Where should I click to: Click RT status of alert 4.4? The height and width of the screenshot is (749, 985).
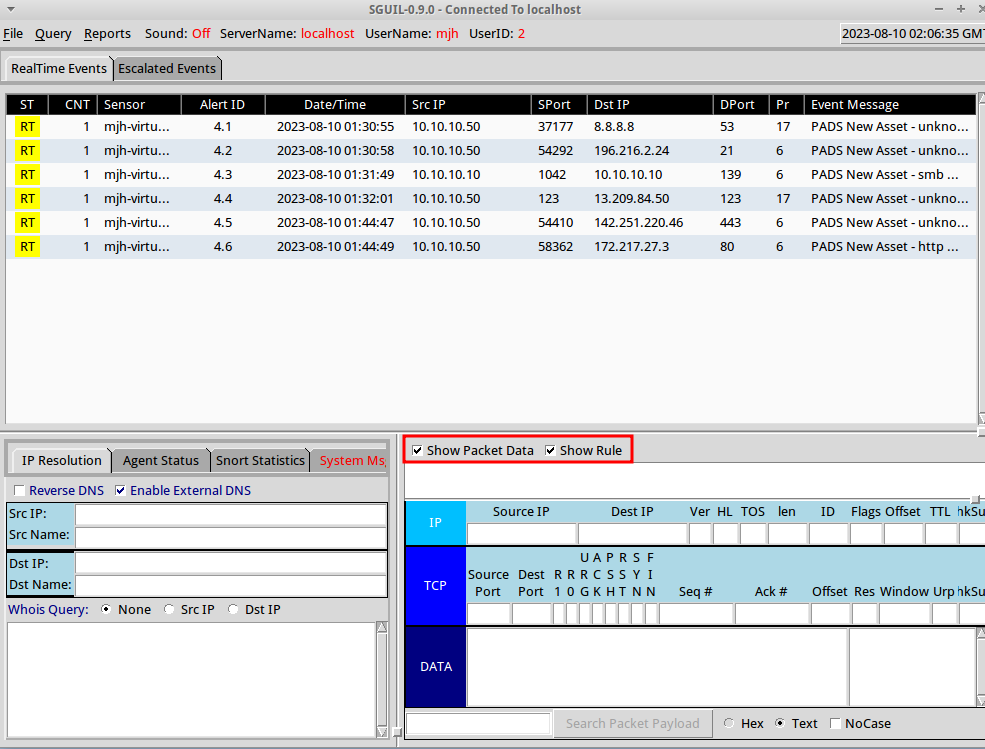(x=27, y=199)
